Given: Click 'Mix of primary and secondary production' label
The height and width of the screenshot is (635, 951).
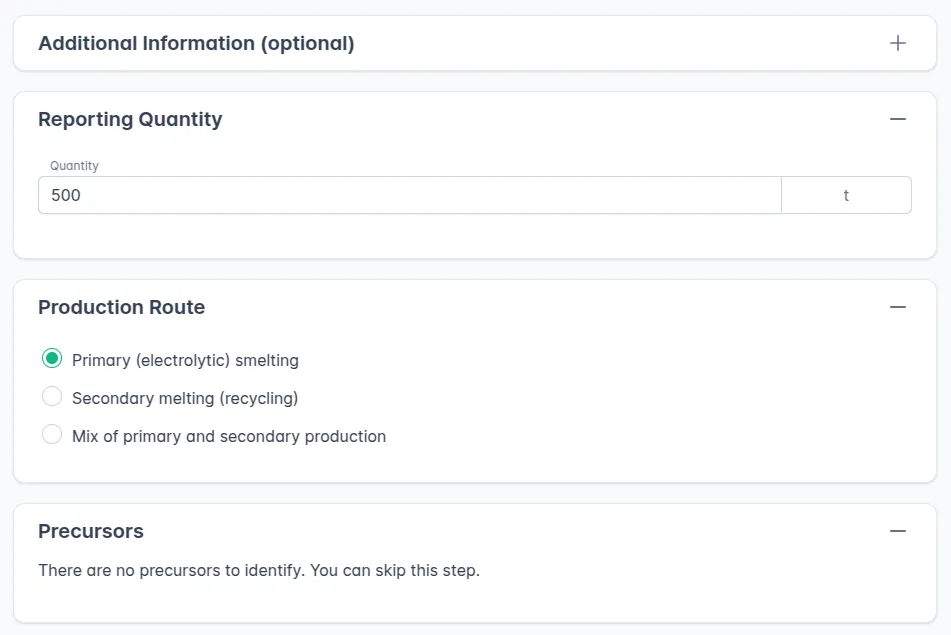Looking at the screenshot, I should 229,436.
